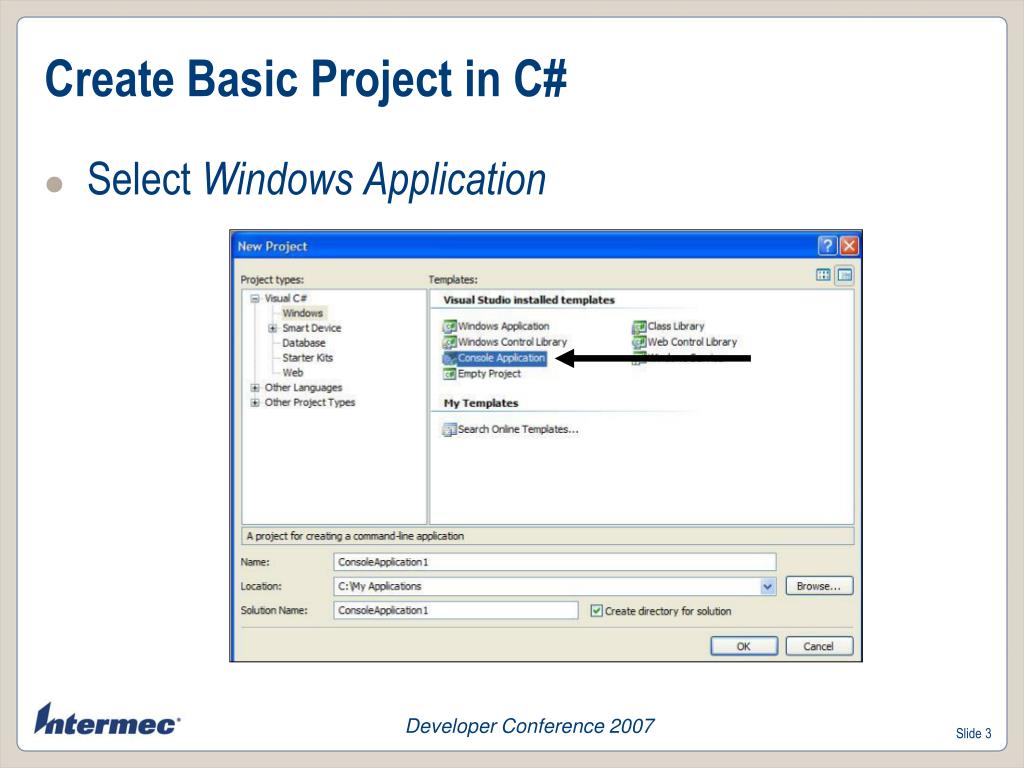Pick the Console Application template icon

[x=449, y=358]
